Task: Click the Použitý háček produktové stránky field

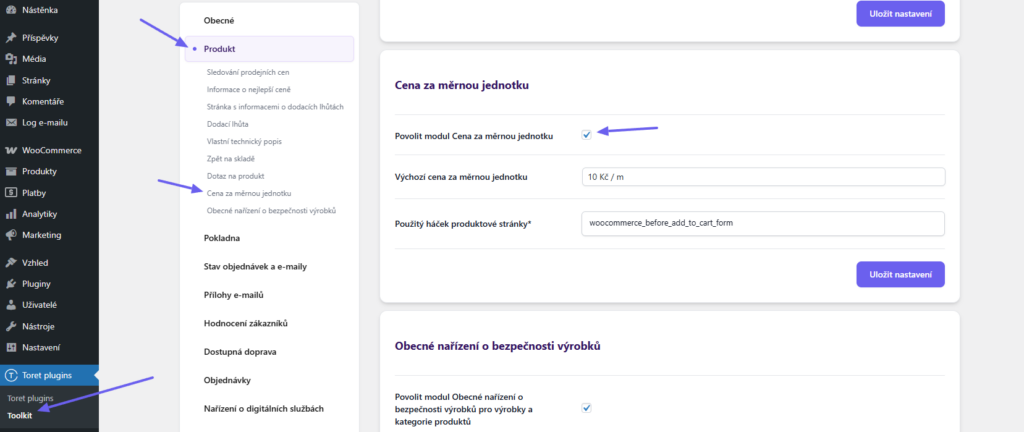Action: [762, 222]
